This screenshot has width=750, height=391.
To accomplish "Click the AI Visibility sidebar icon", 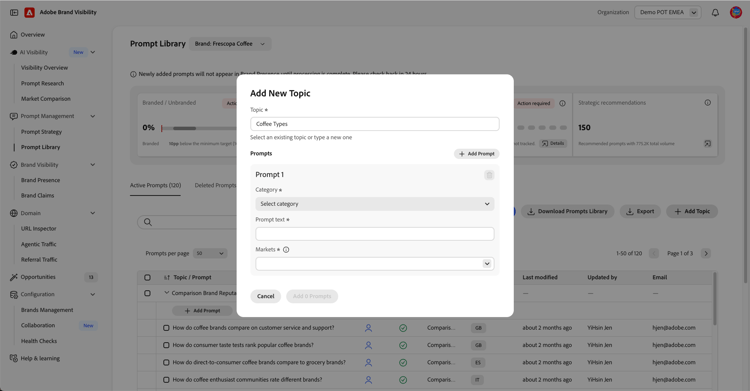I will point(14,52).
